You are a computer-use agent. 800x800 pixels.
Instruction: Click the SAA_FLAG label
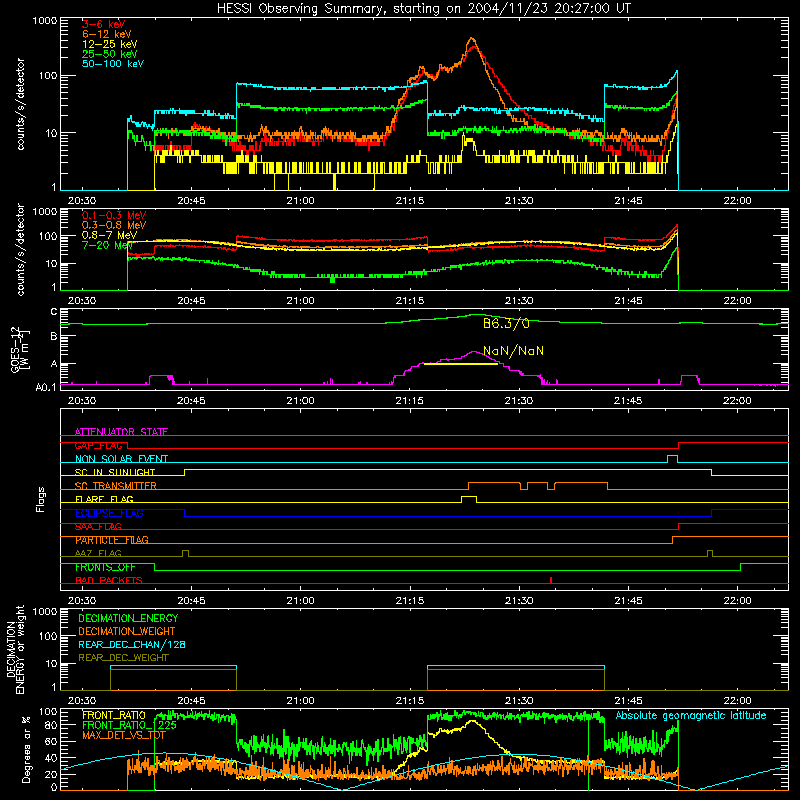pyautogui.click(x=98, y=527)
